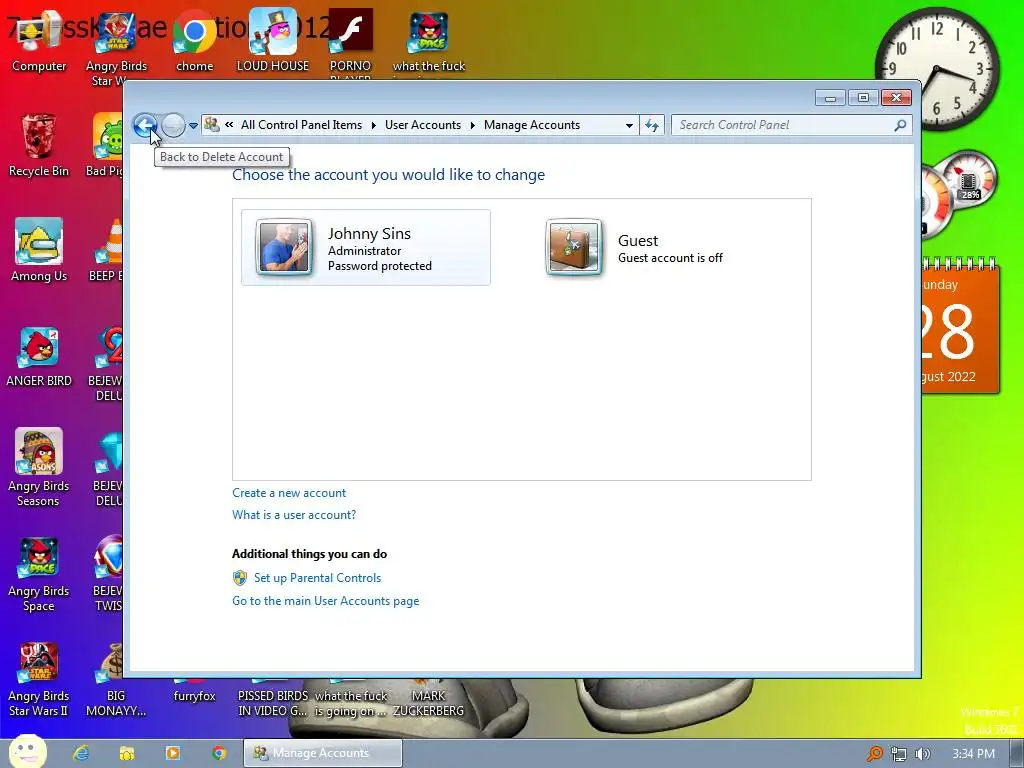
Task: Select the chome desktop shortcut
Action: [195, 42]
